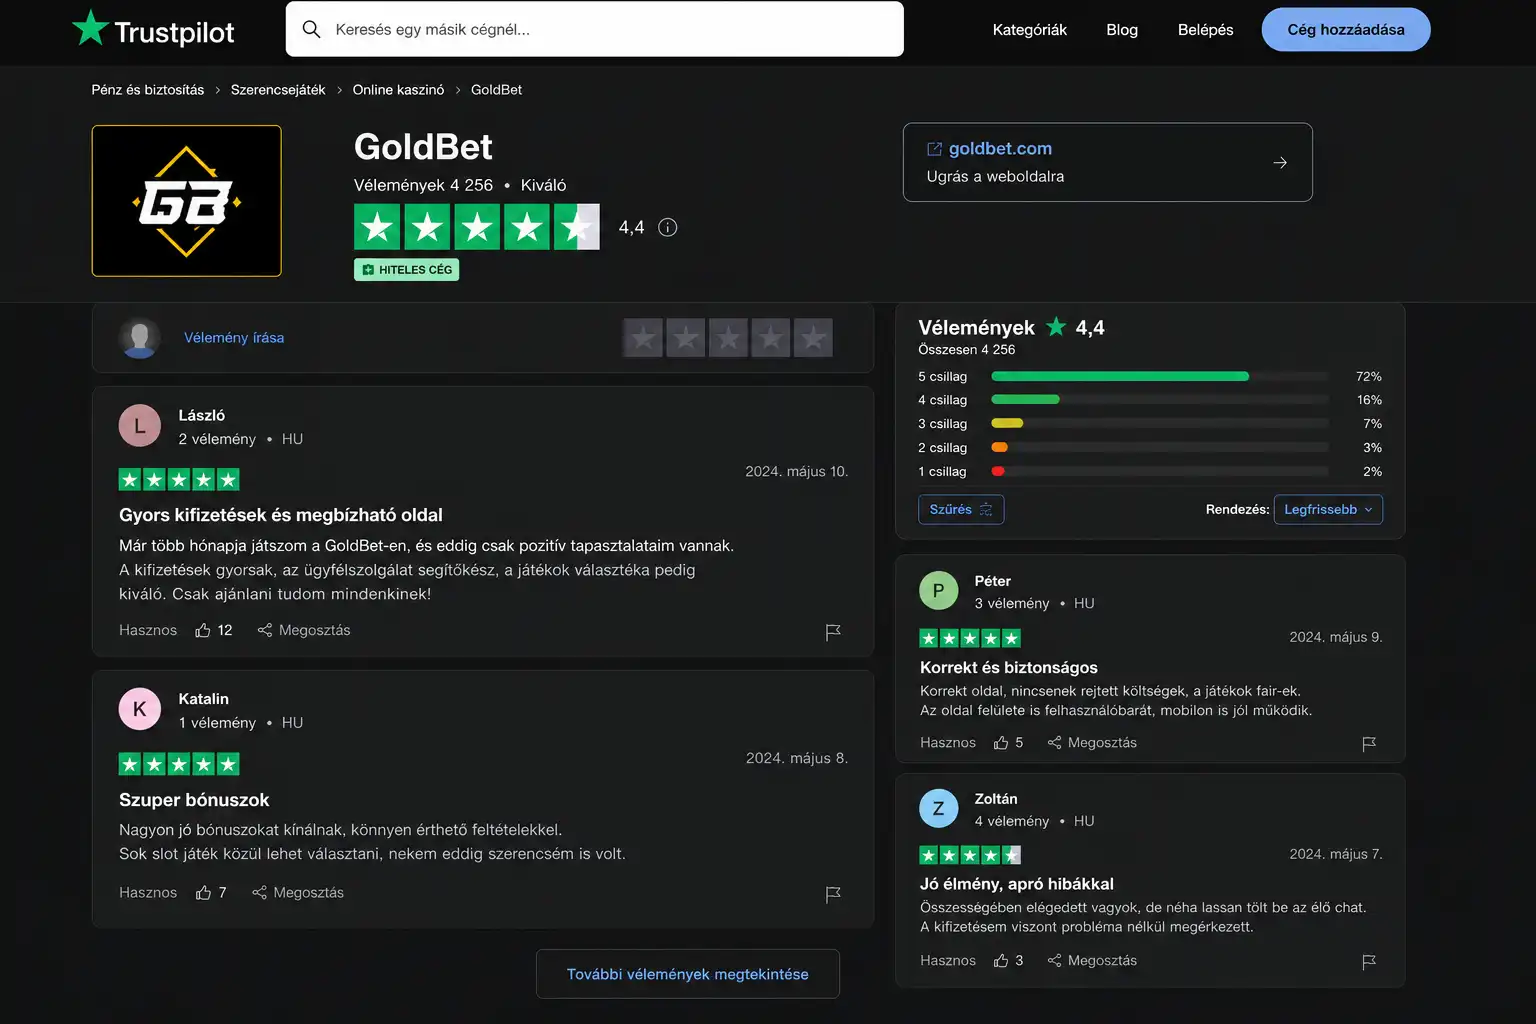Open Katalin's reviewer name link
The width and height of the screenshot is (1536, 1024).
(204, 699)
